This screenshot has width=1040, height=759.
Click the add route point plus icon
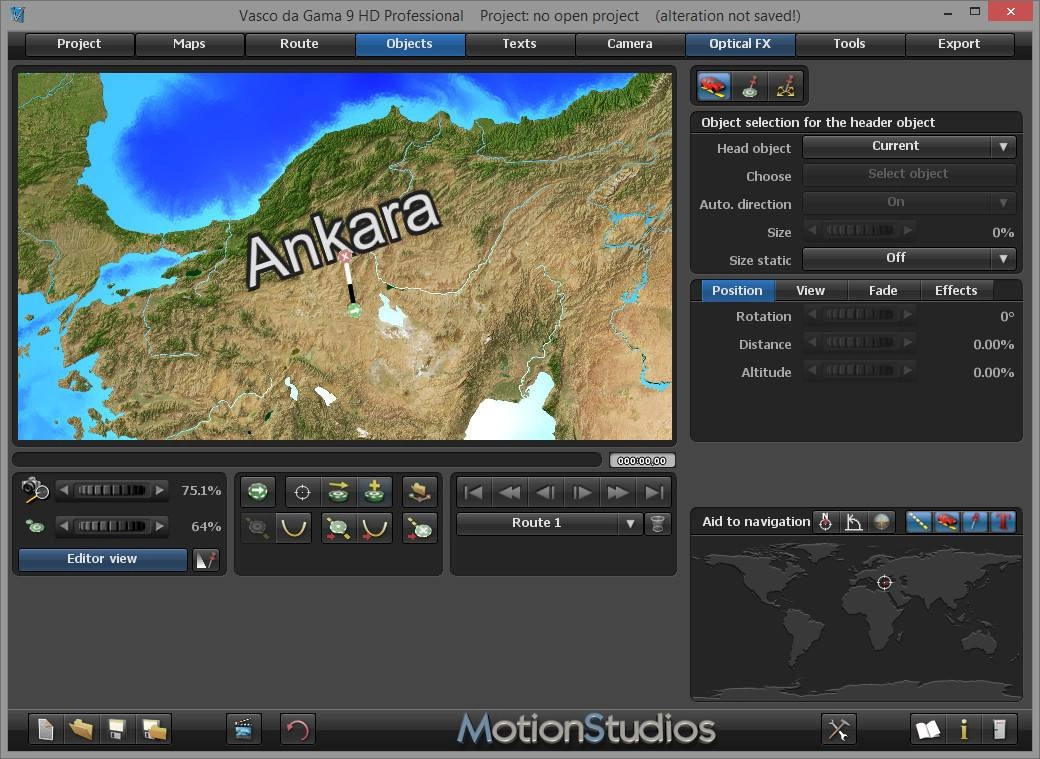tap(374, 492)
